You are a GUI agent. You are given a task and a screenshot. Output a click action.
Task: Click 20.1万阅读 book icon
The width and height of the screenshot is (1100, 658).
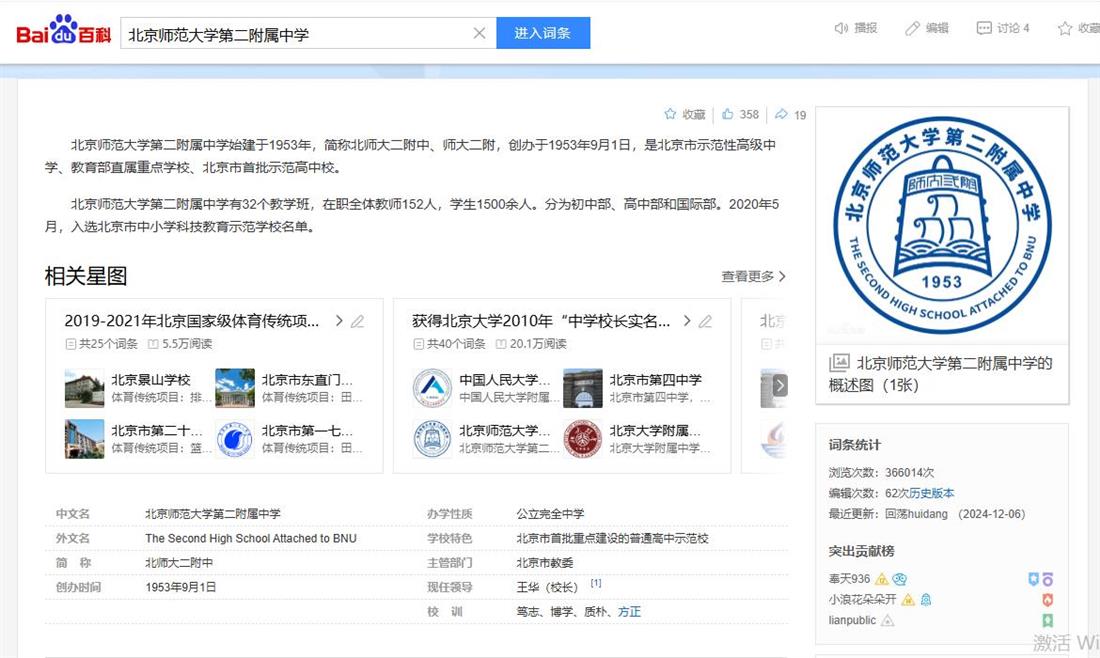pos(501,344)
